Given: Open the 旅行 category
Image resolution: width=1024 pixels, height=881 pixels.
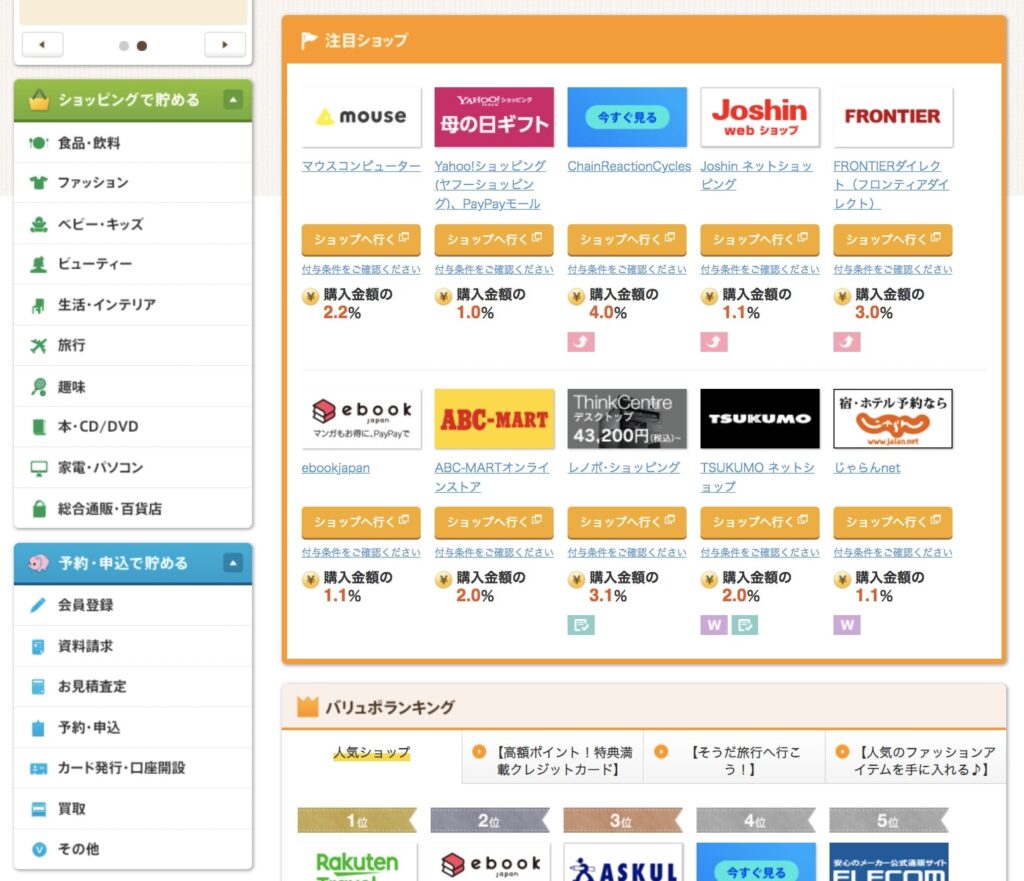Looking at the screenshot, I should tap(133, 345).
